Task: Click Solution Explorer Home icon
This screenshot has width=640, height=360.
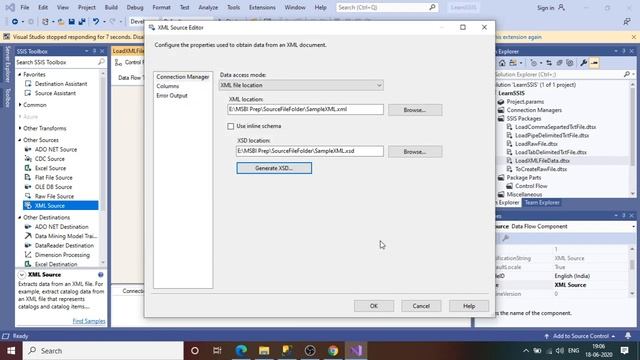Action: 502,63
